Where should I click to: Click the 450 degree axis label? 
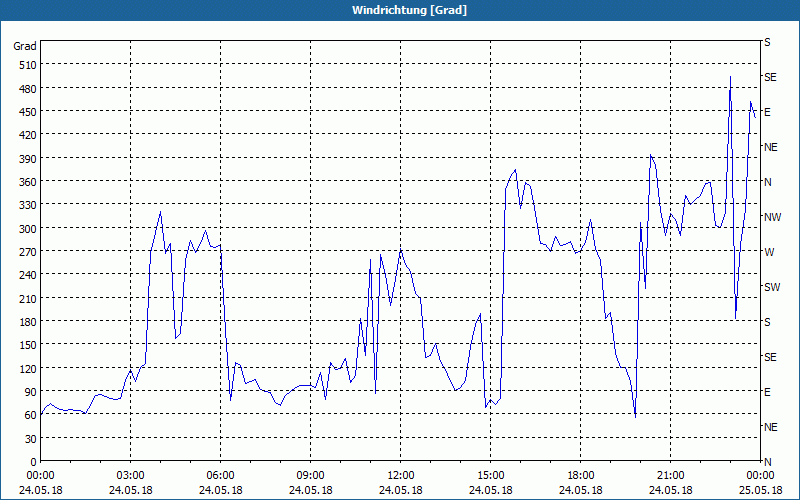[x=28, y=112]
